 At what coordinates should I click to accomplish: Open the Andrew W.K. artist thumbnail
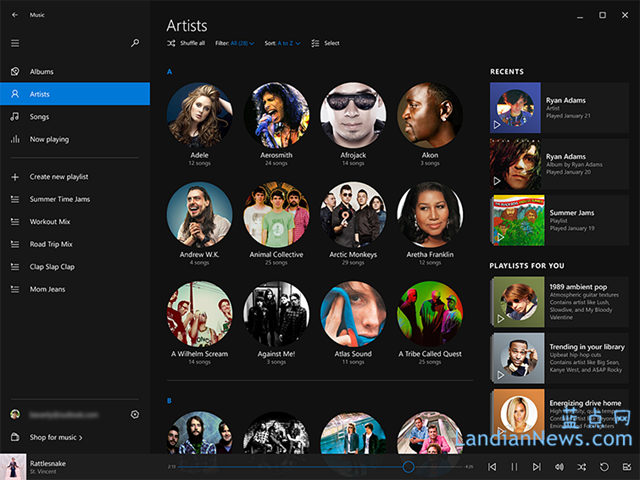point(200,215)
